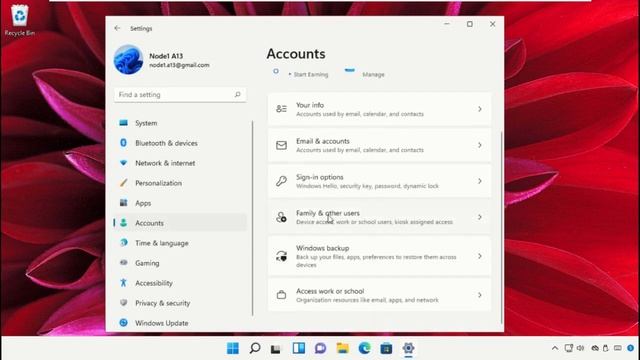
Task: Click the magnifier icon in the search box
Action: coord(238,95)
